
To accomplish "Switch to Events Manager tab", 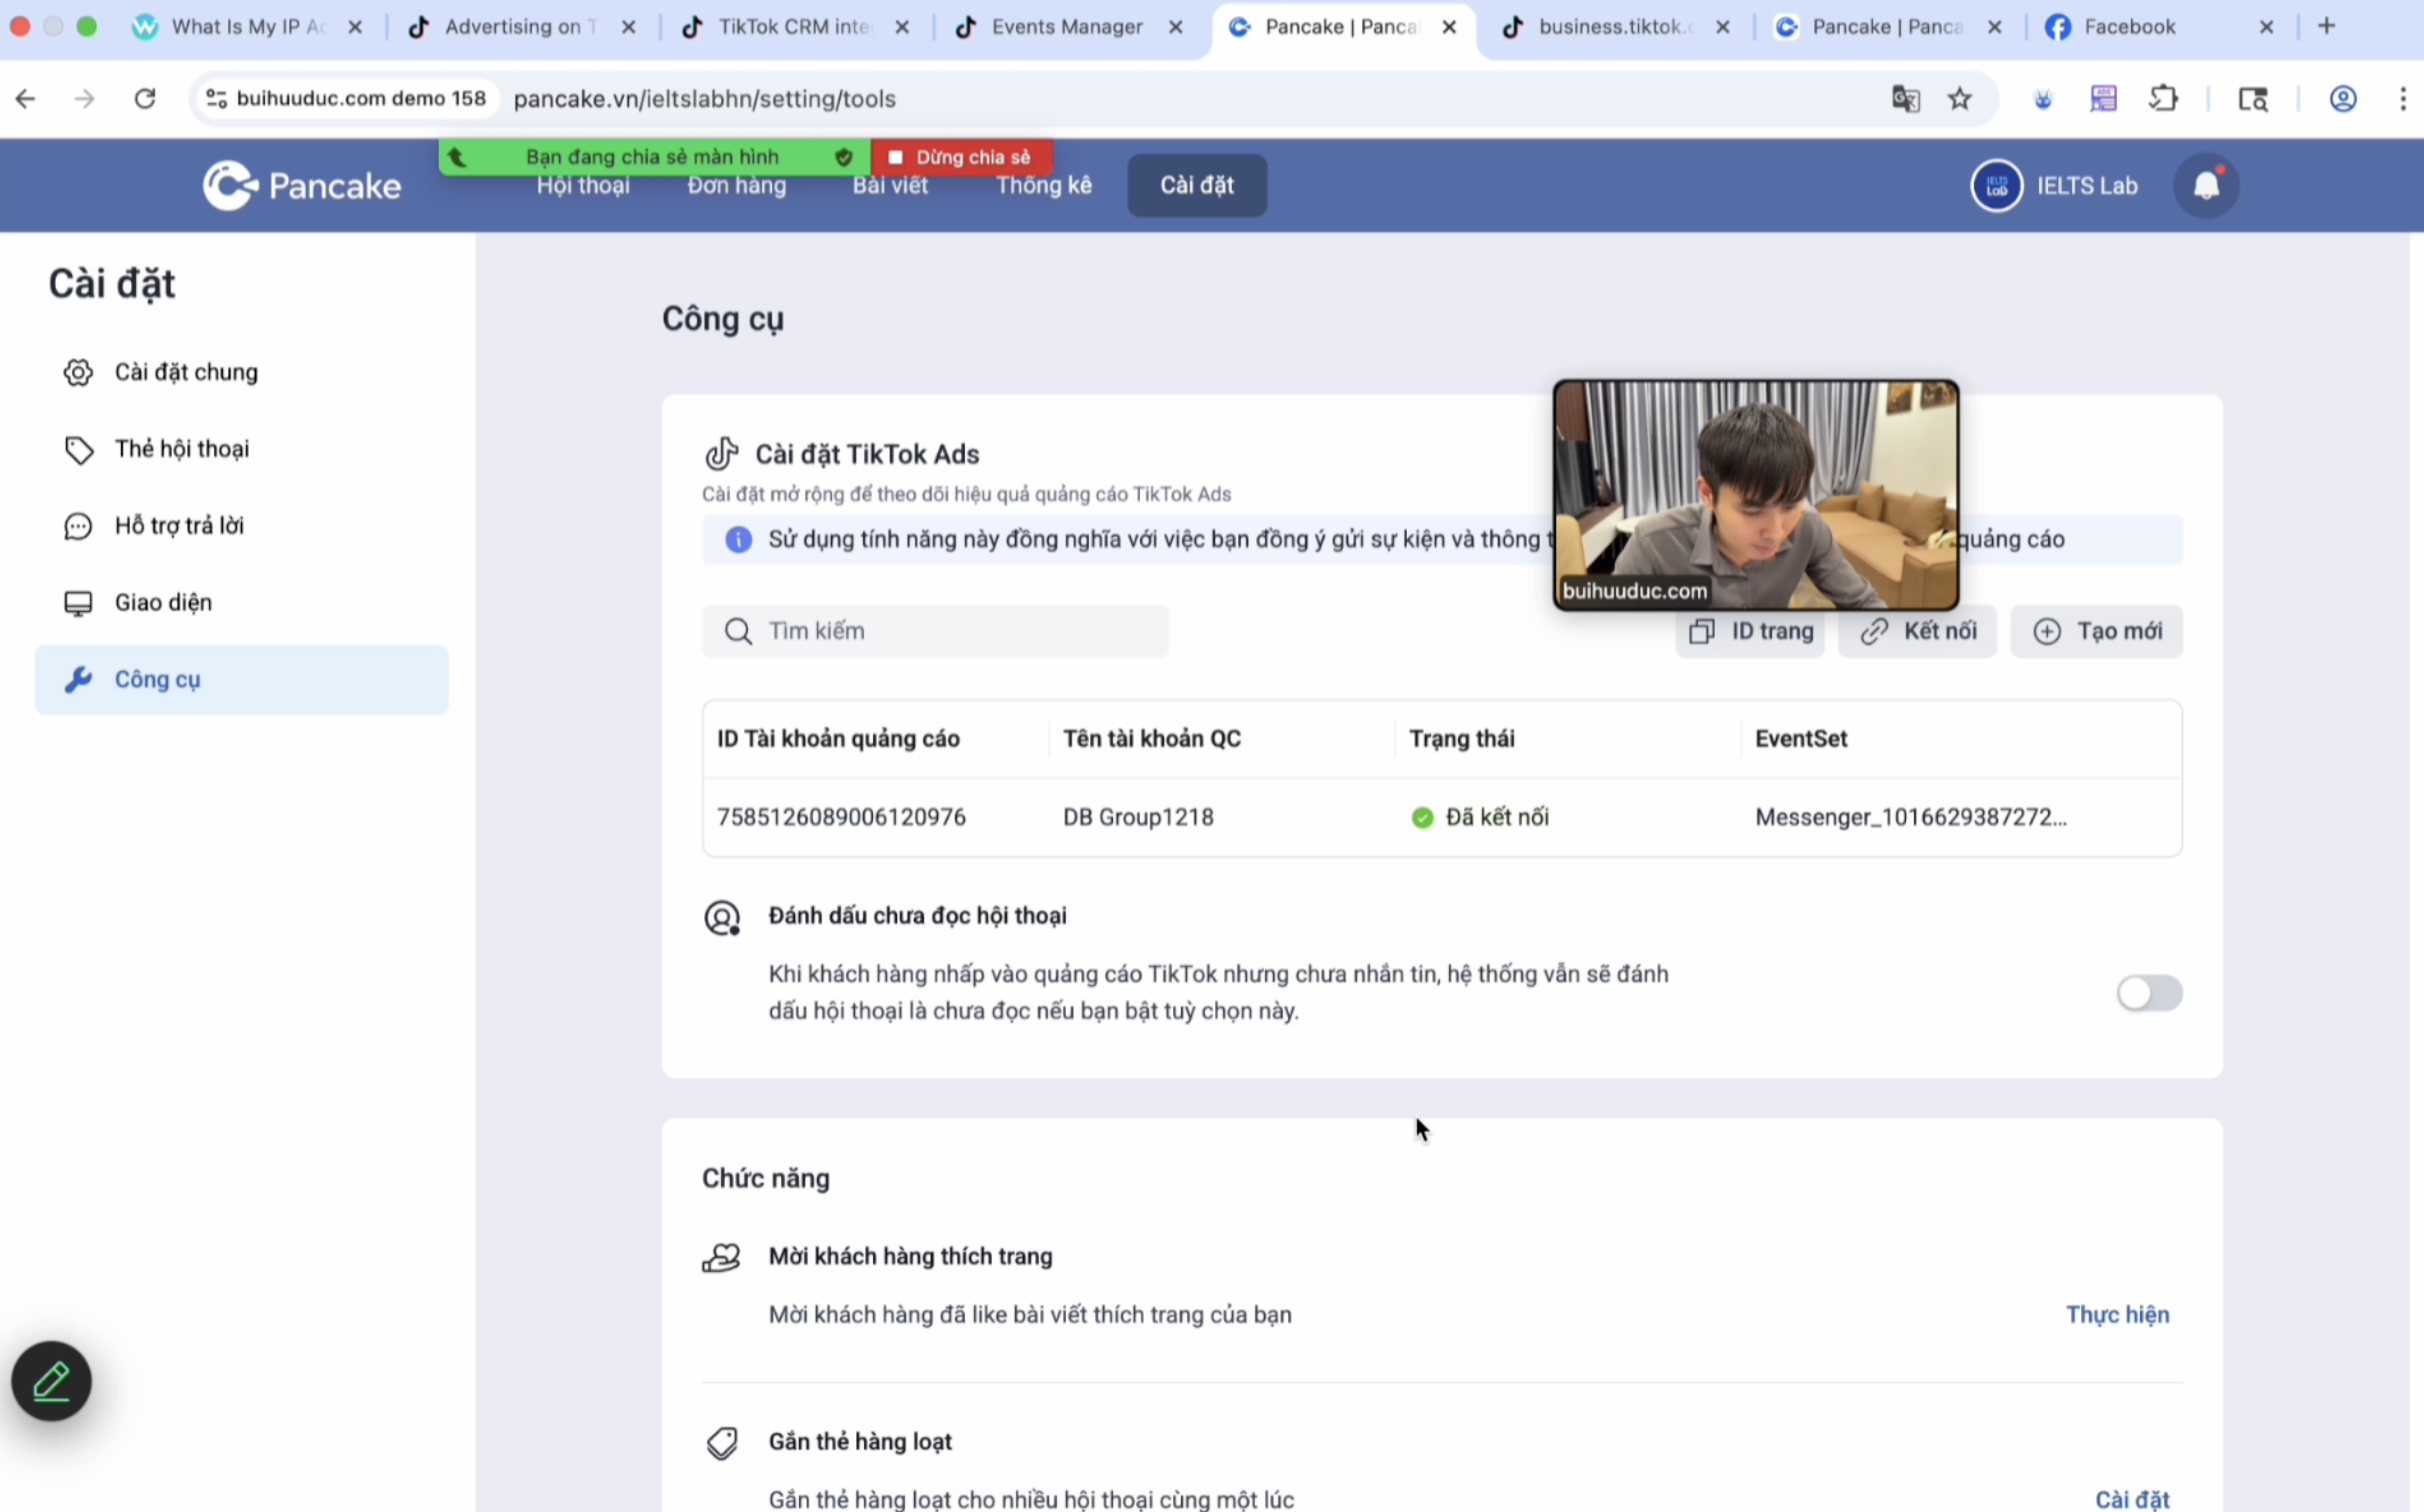I will (1065, 27).
